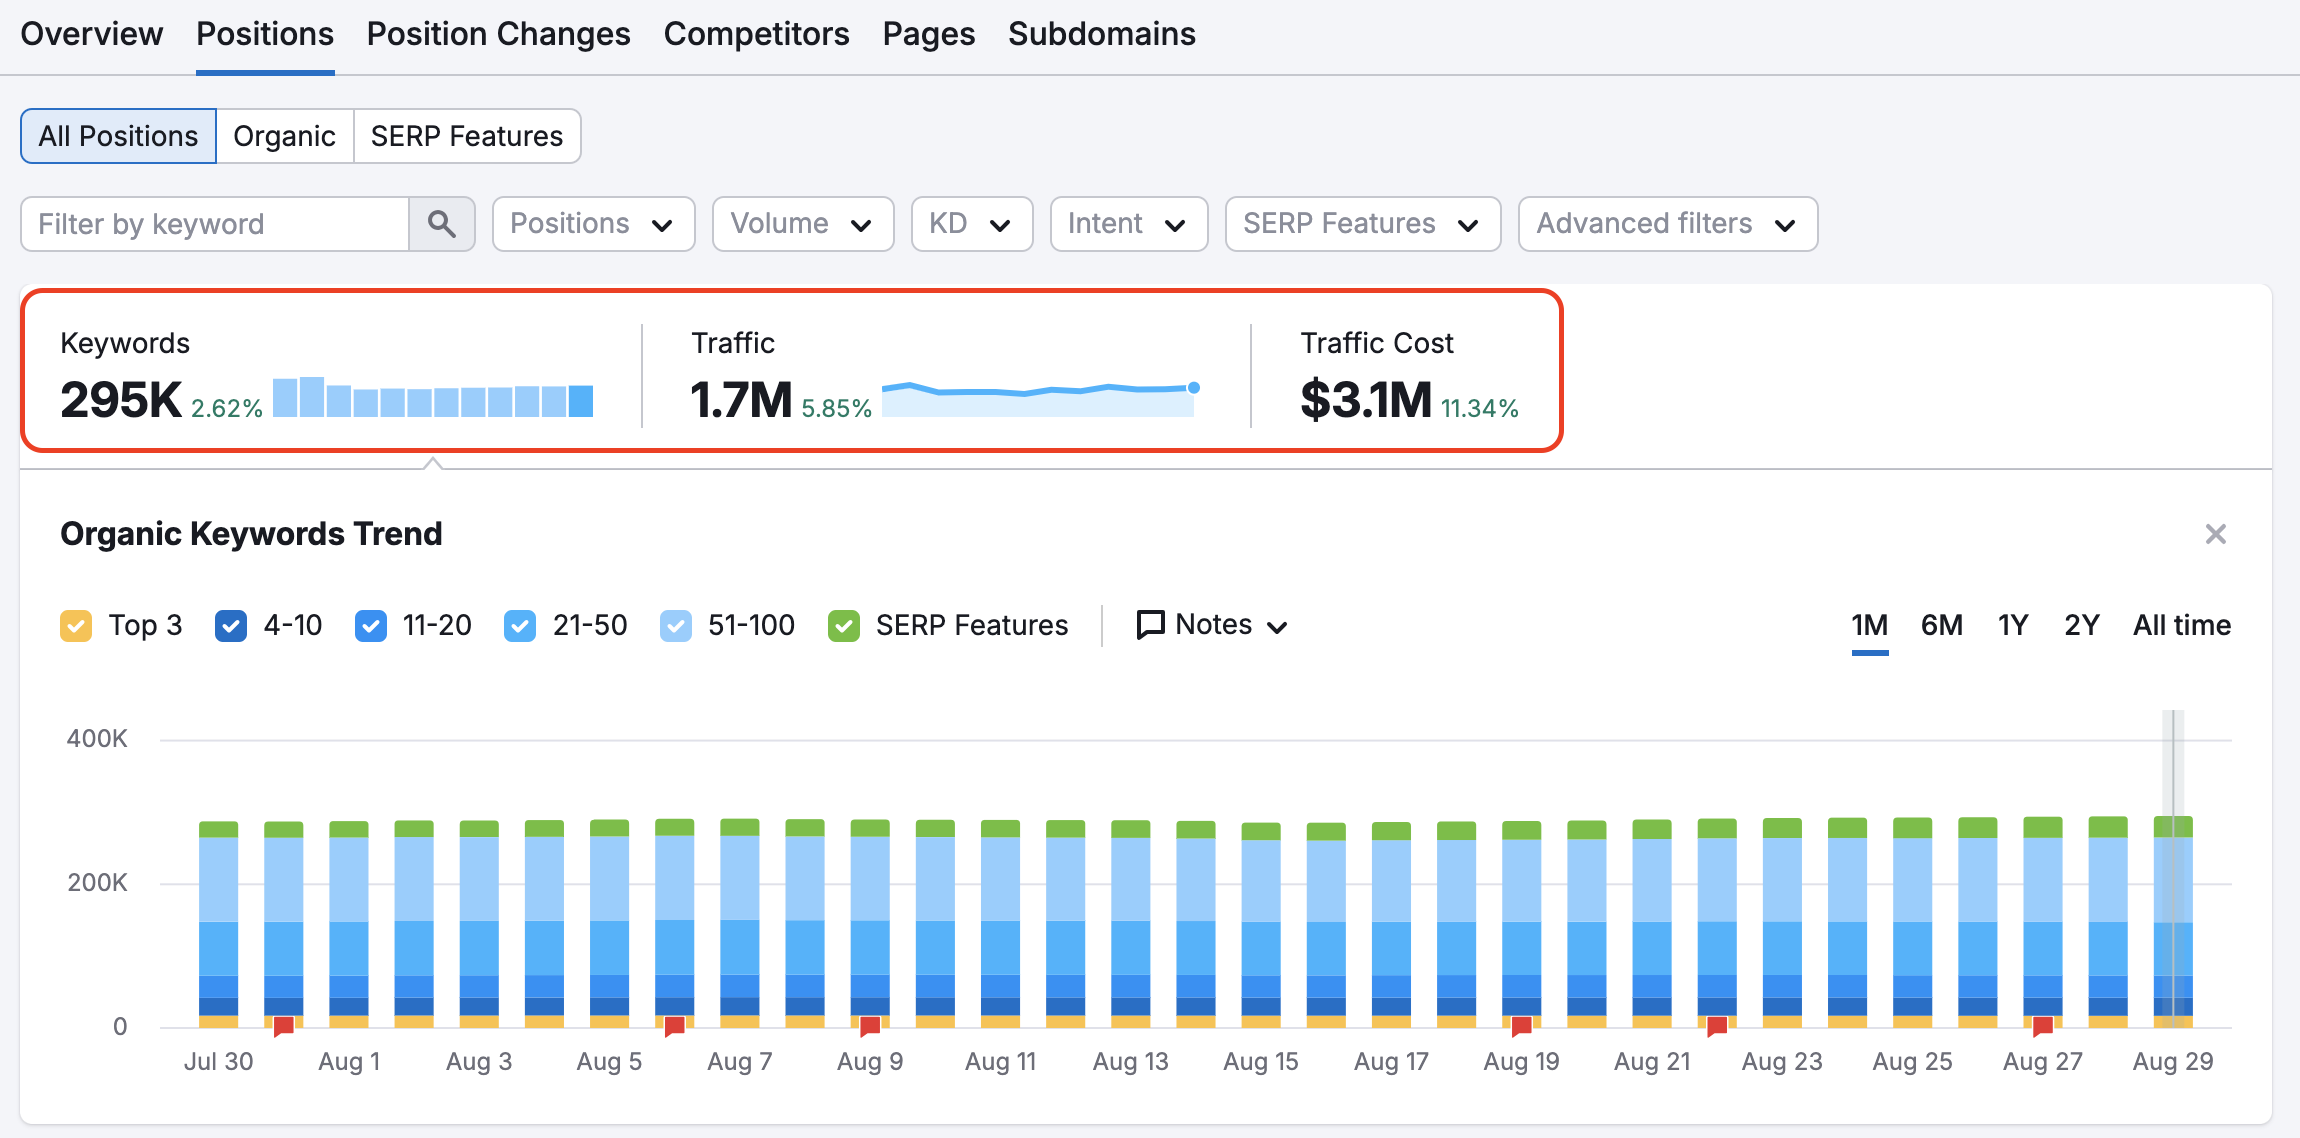Set chart range to 6M
The image size is (2300, 1138).
1941,626
